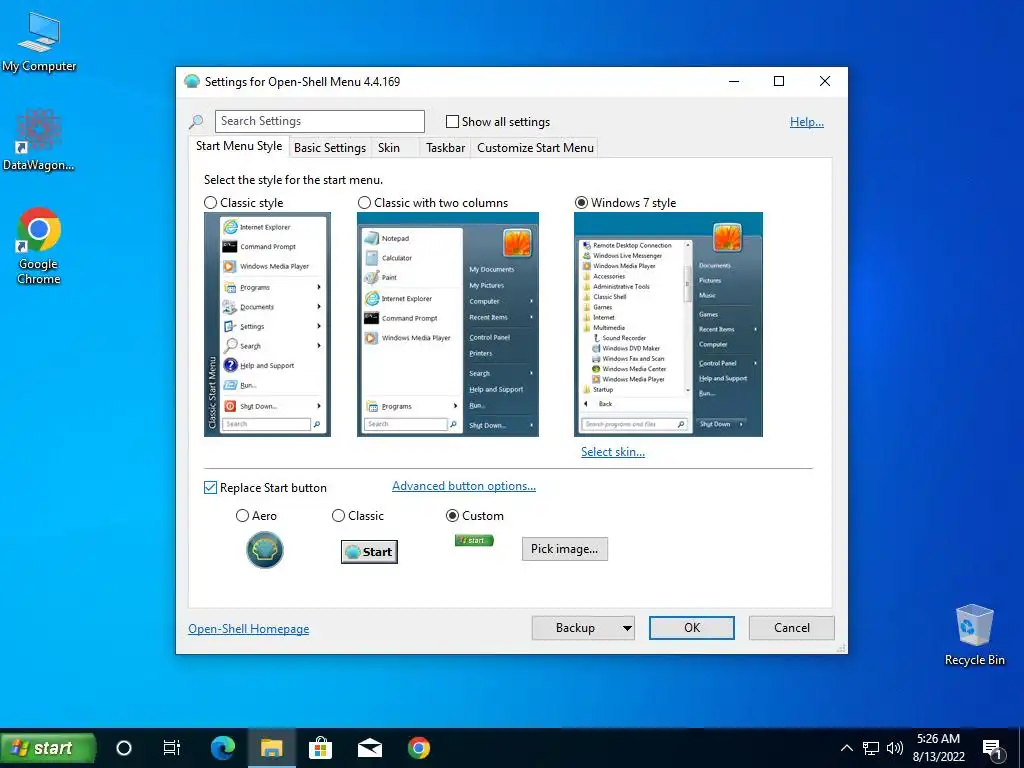This screenshot has width=1024, height=768.
Task: Focus the Search Settings input field
Action: pos(319,121)
